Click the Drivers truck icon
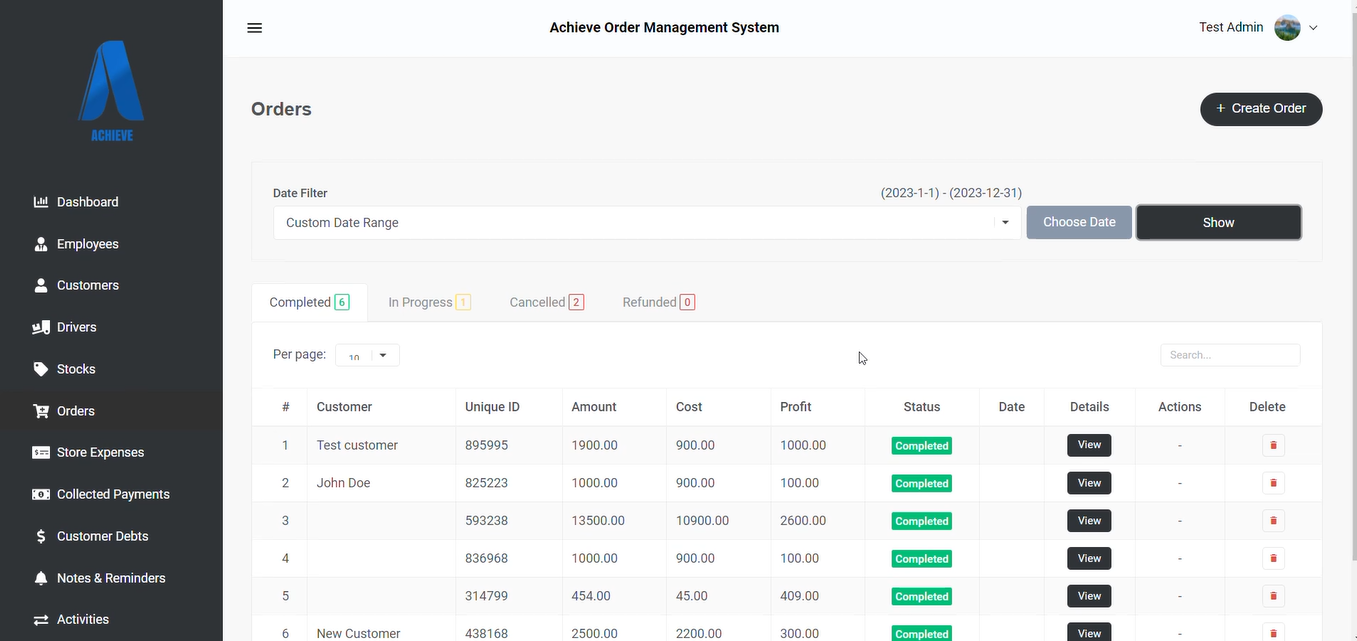 (x=41, y=328)
